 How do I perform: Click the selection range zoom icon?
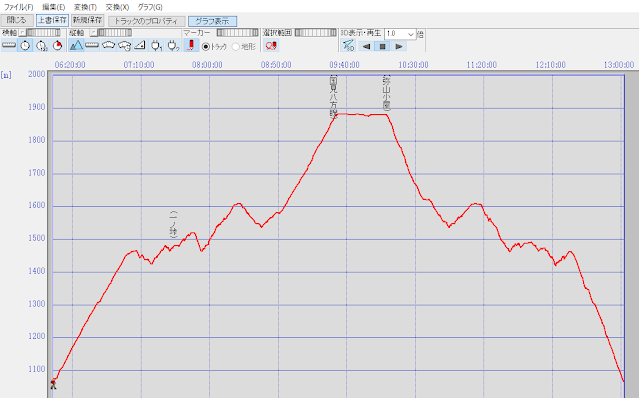tap(271, 46)
